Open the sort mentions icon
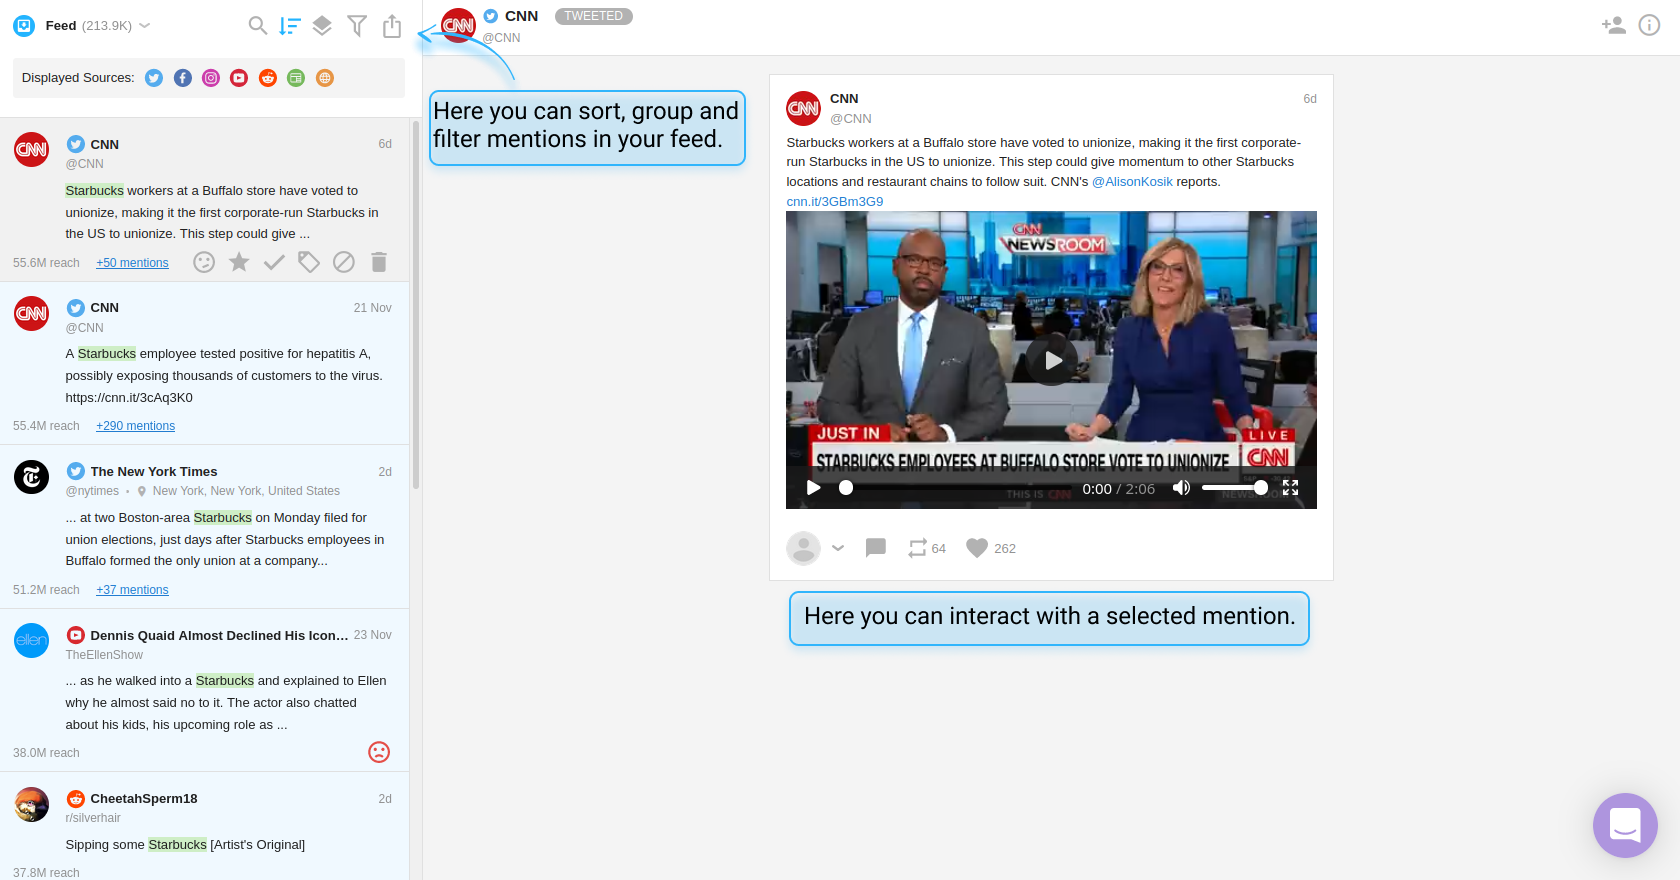 point(290,26)
